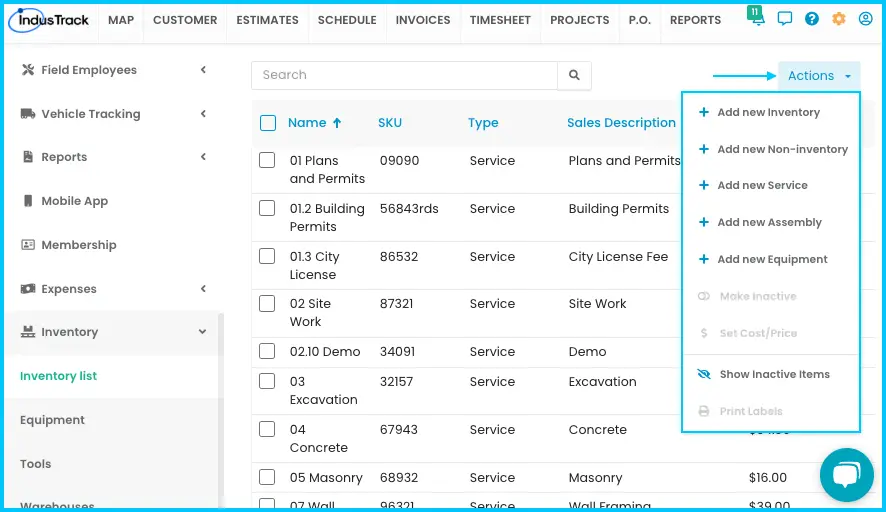Click into the Search input field

(x=405, y=75)
